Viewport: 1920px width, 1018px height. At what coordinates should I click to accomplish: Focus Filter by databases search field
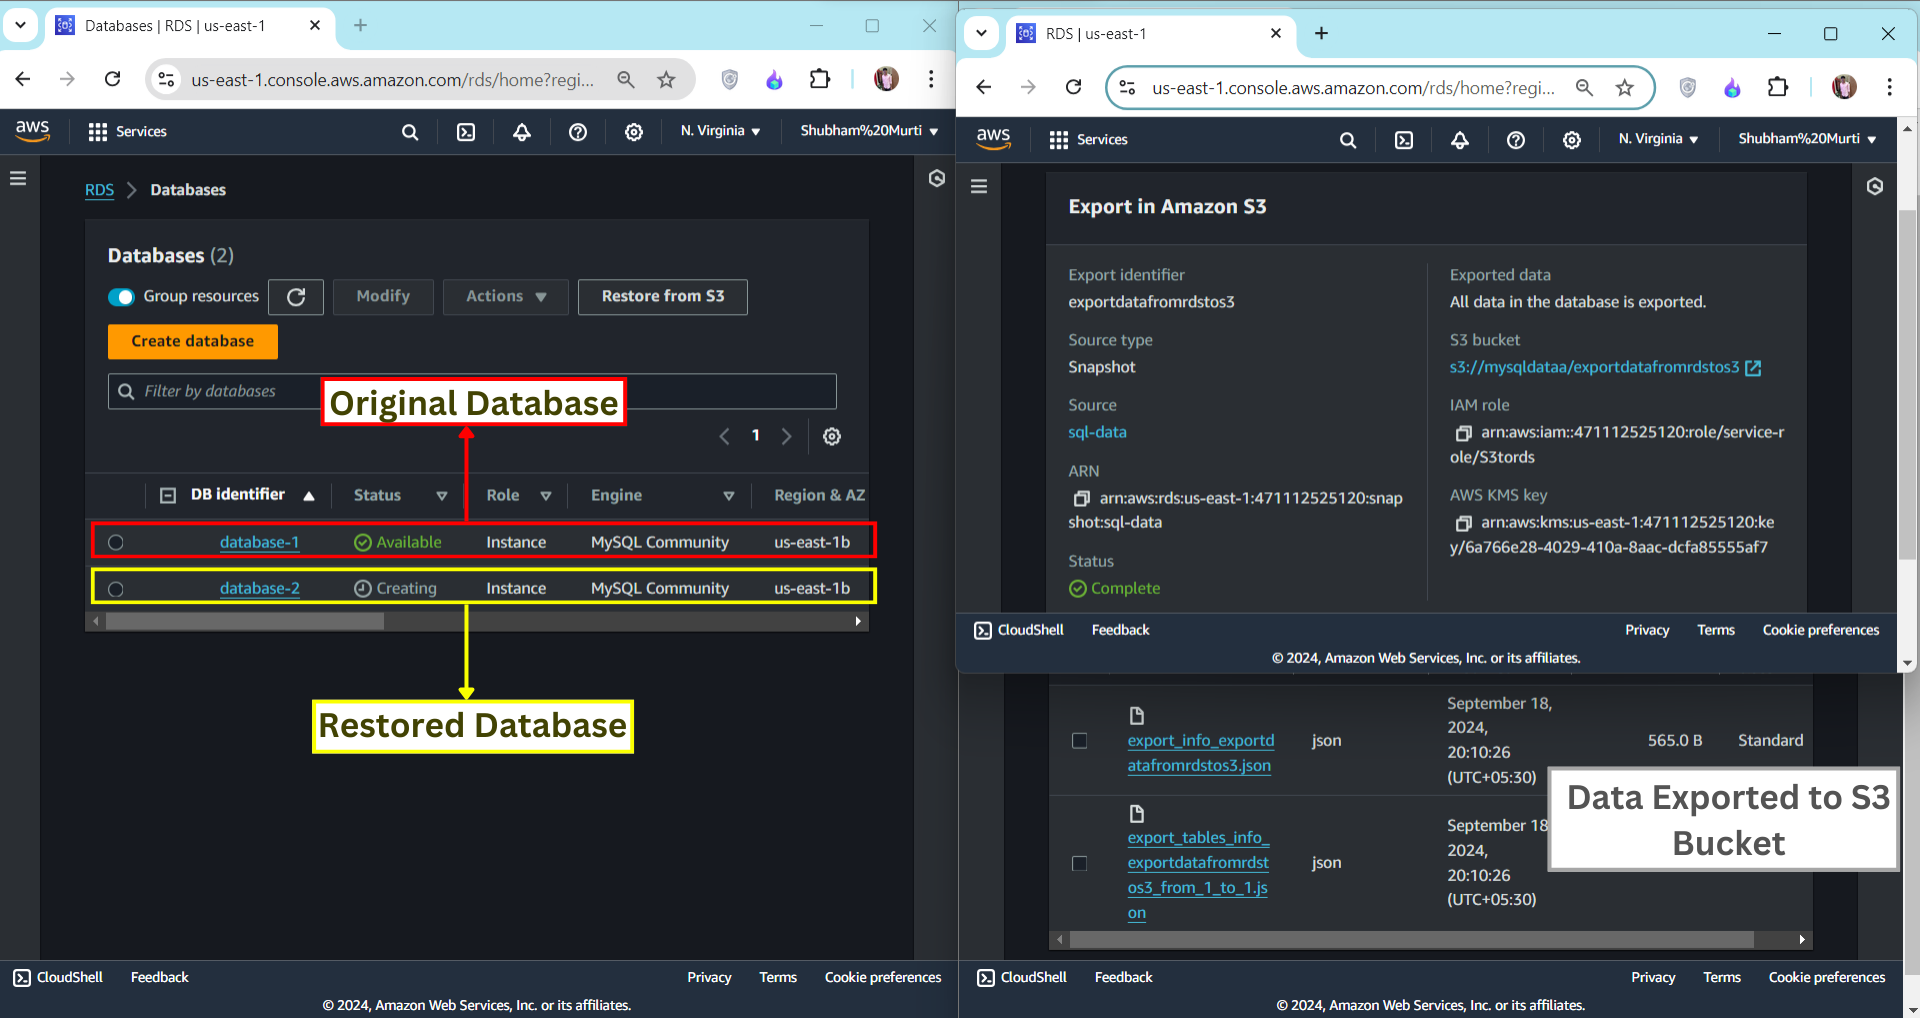click(x=472, y=391)
